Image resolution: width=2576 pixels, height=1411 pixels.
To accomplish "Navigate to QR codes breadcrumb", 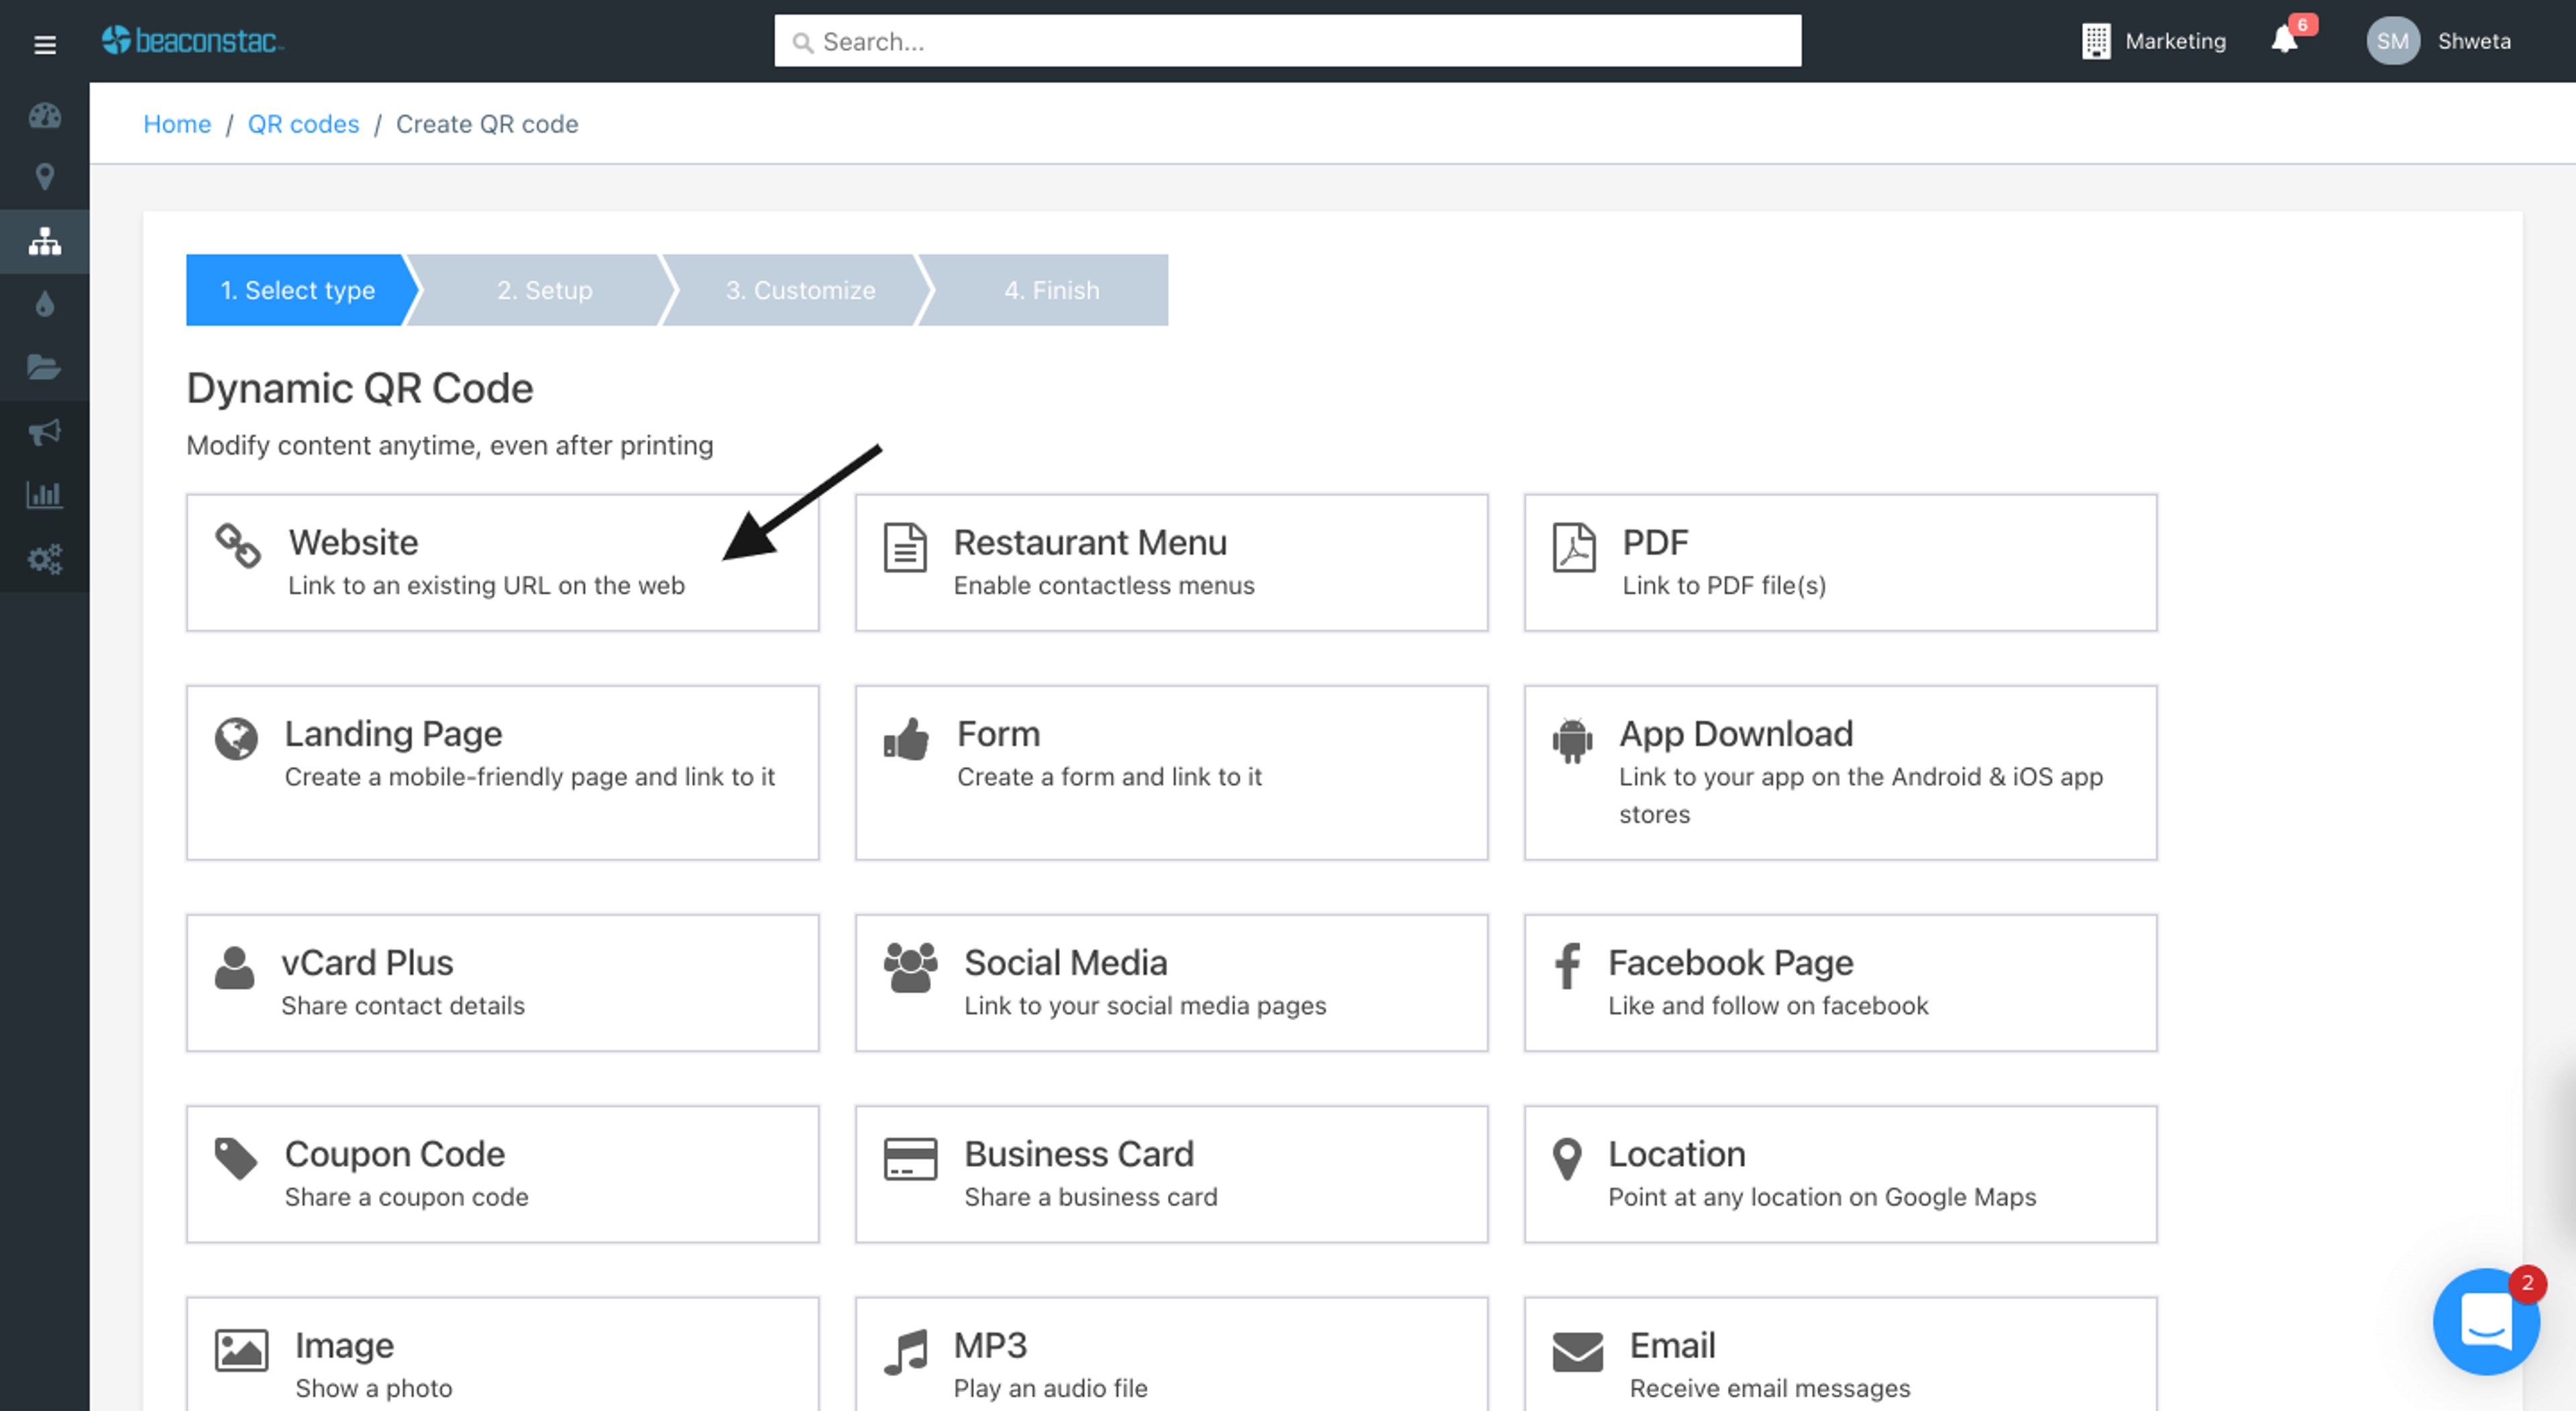I will point(303,124).
